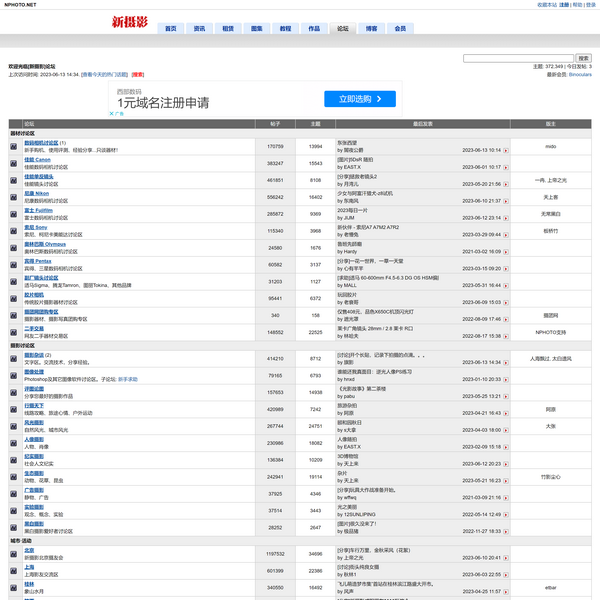Click the forum icon next to 尼康 Nikon
The height and width of the screenshot is (600, 600).
15,195
